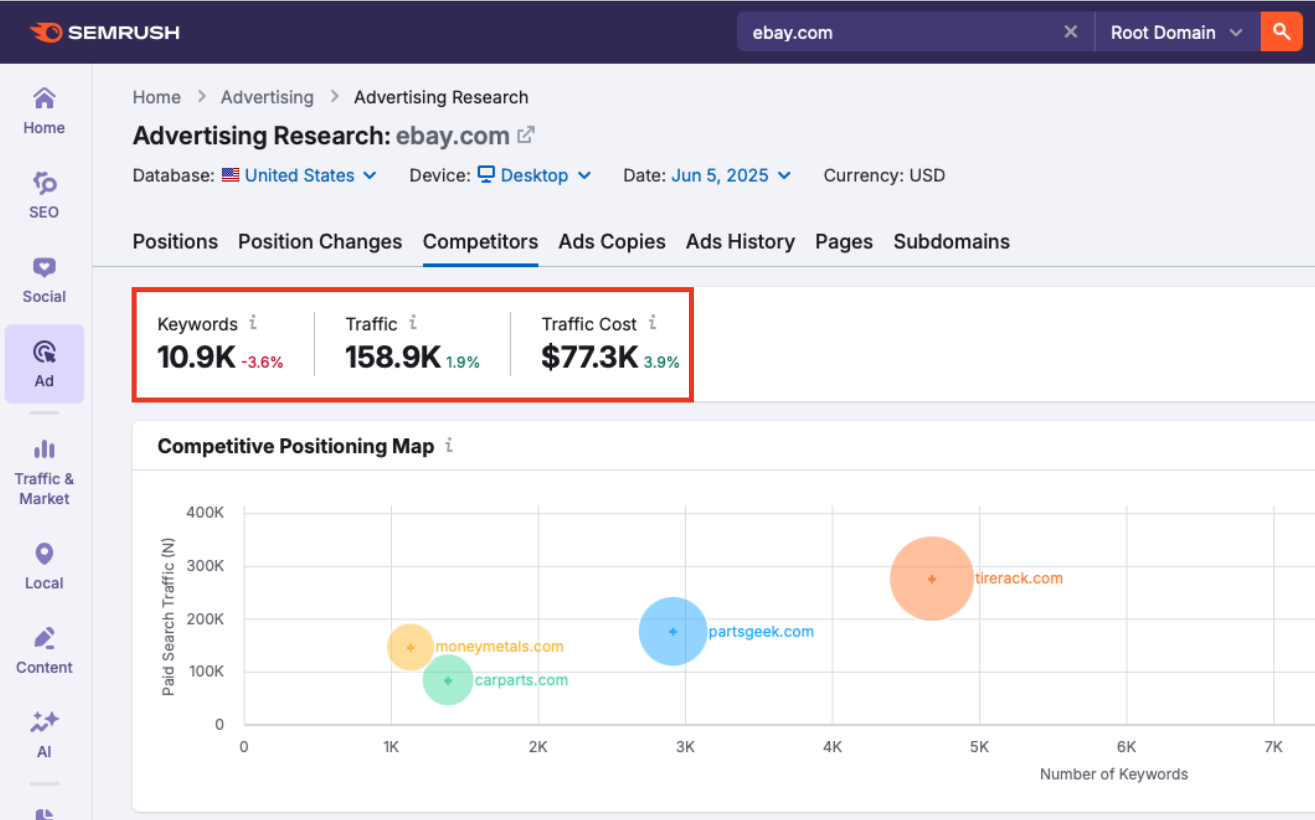
Task: Follow the Advertising breadcrumb link
Action: 267,97
